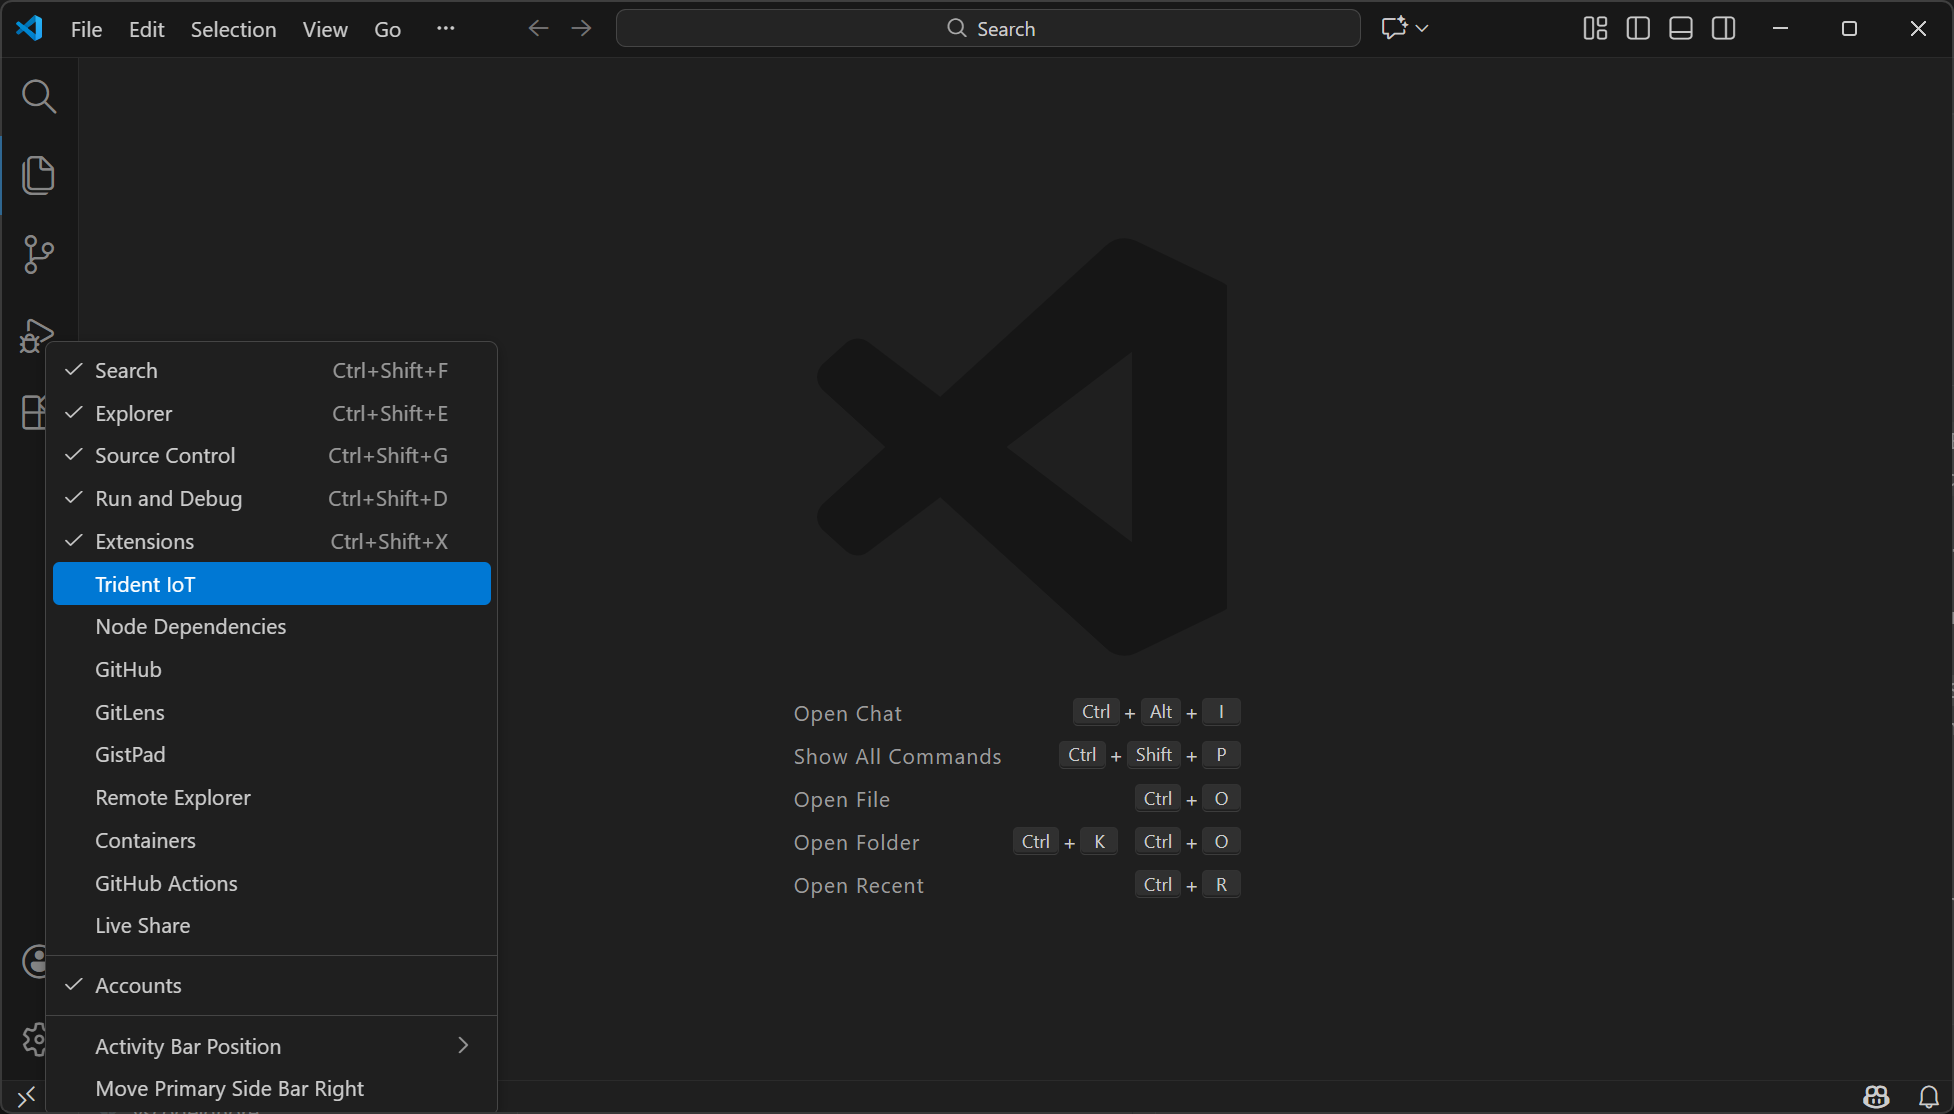Viewport: 1954px width, 1114px height.
Task: Open the Selection menu
Action: click(233, 29)
